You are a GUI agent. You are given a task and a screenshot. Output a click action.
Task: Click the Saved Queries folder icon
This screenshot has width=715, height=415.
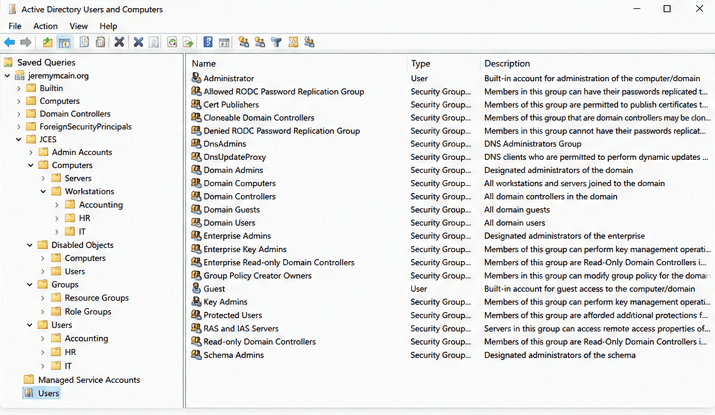[x=9, y=62]
